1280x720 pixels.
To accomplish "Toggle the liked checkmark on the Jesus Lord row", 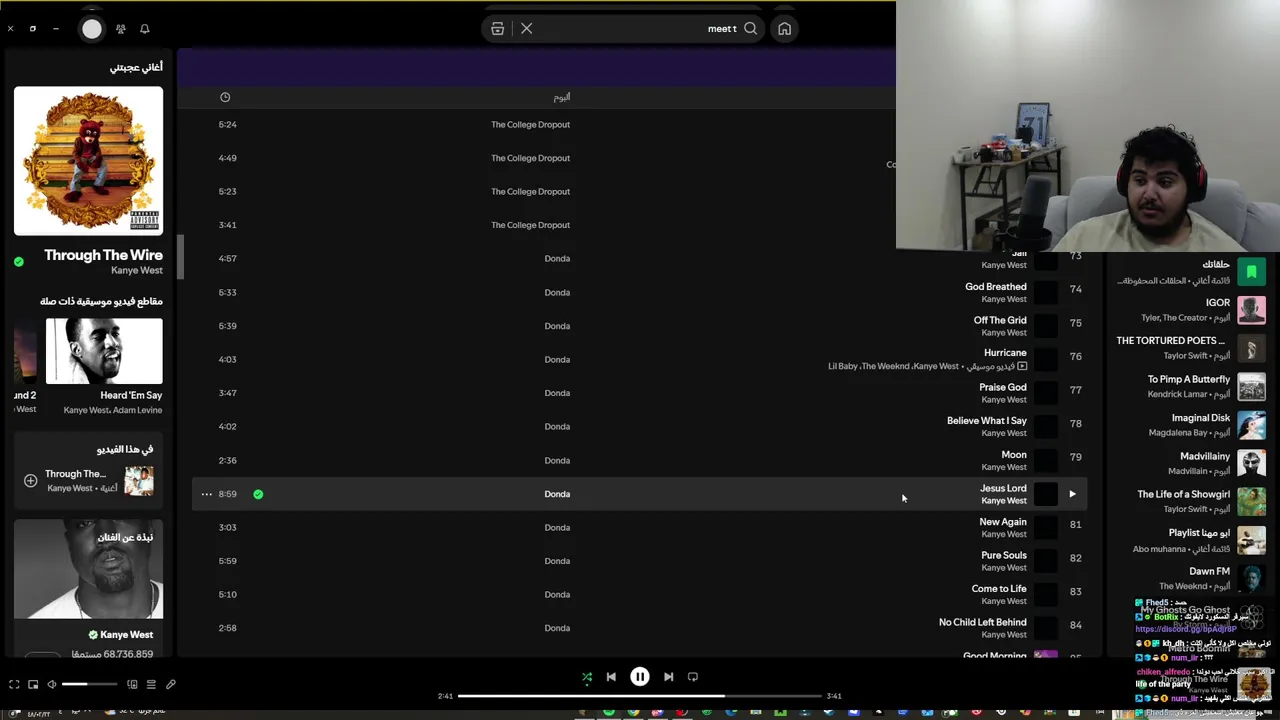I will point(258,494).
